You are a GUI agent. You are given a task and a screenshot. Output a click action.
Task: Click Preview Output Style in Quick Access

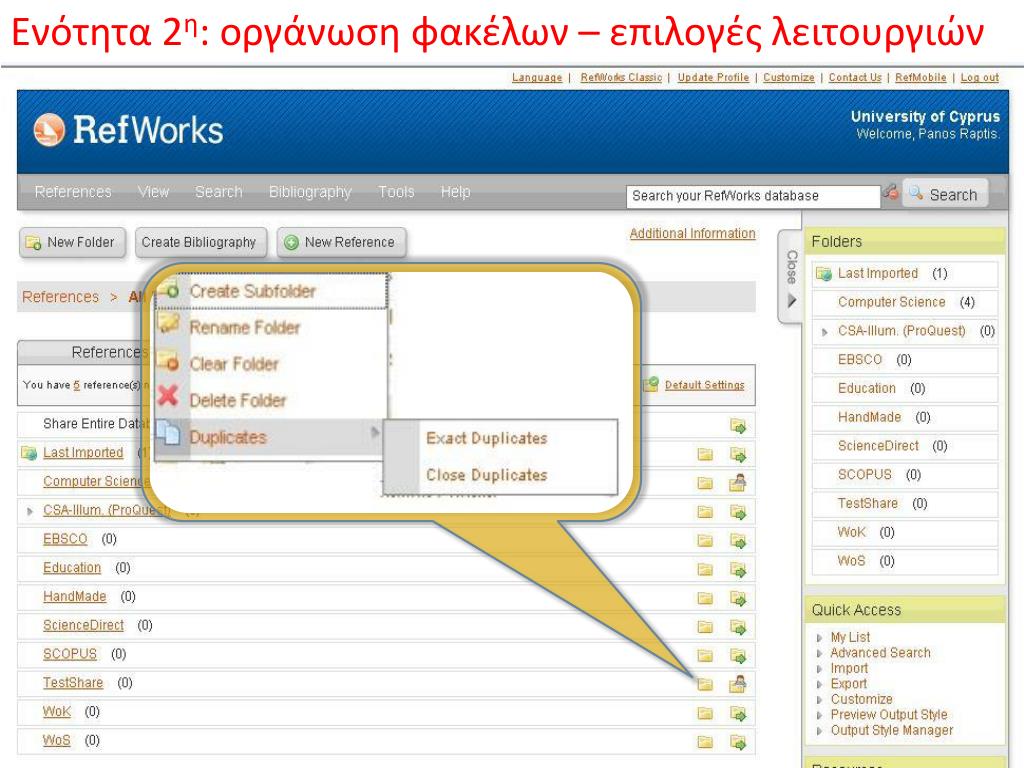click(x=889, y=715)
